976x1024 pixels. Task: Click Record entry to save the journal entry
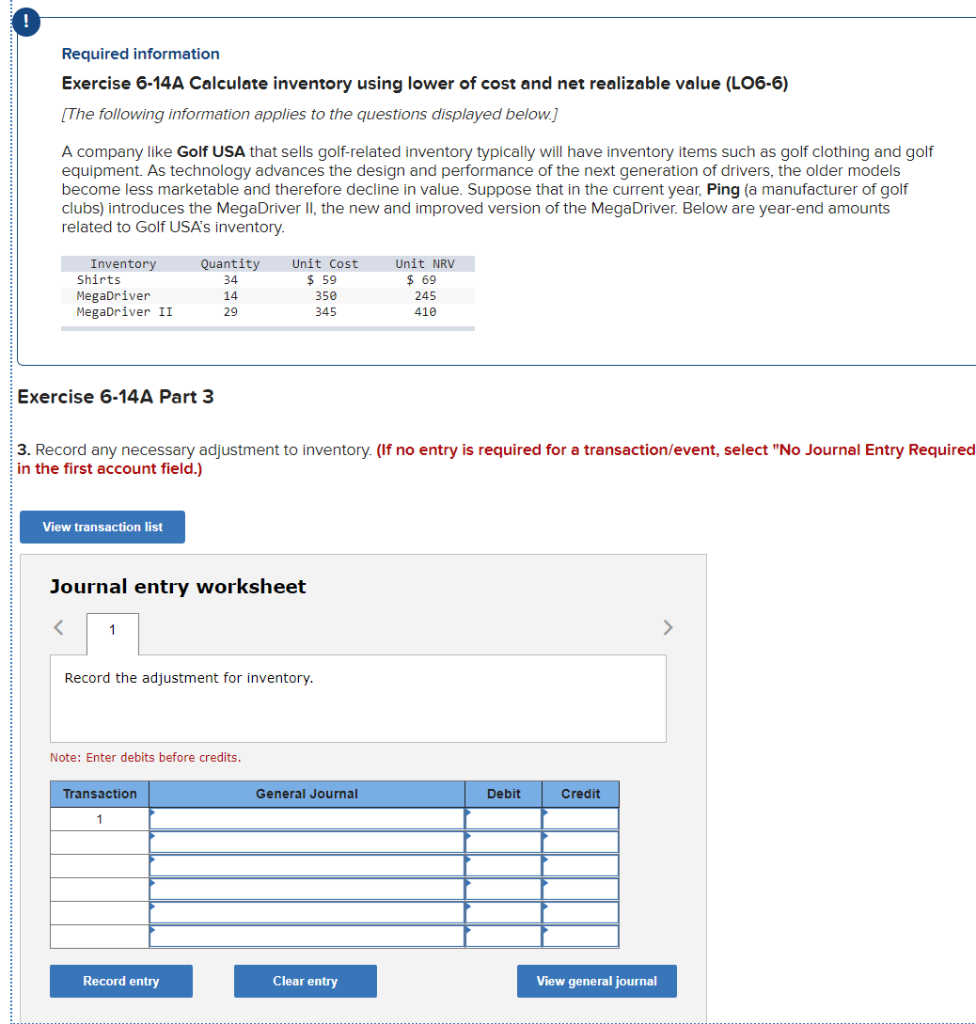pos(120,981)
